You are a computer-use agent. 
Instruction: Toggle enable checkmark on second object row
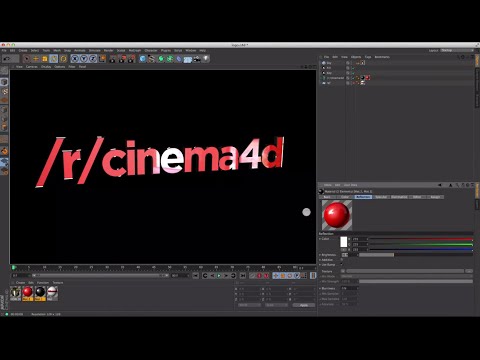(353, 68)
